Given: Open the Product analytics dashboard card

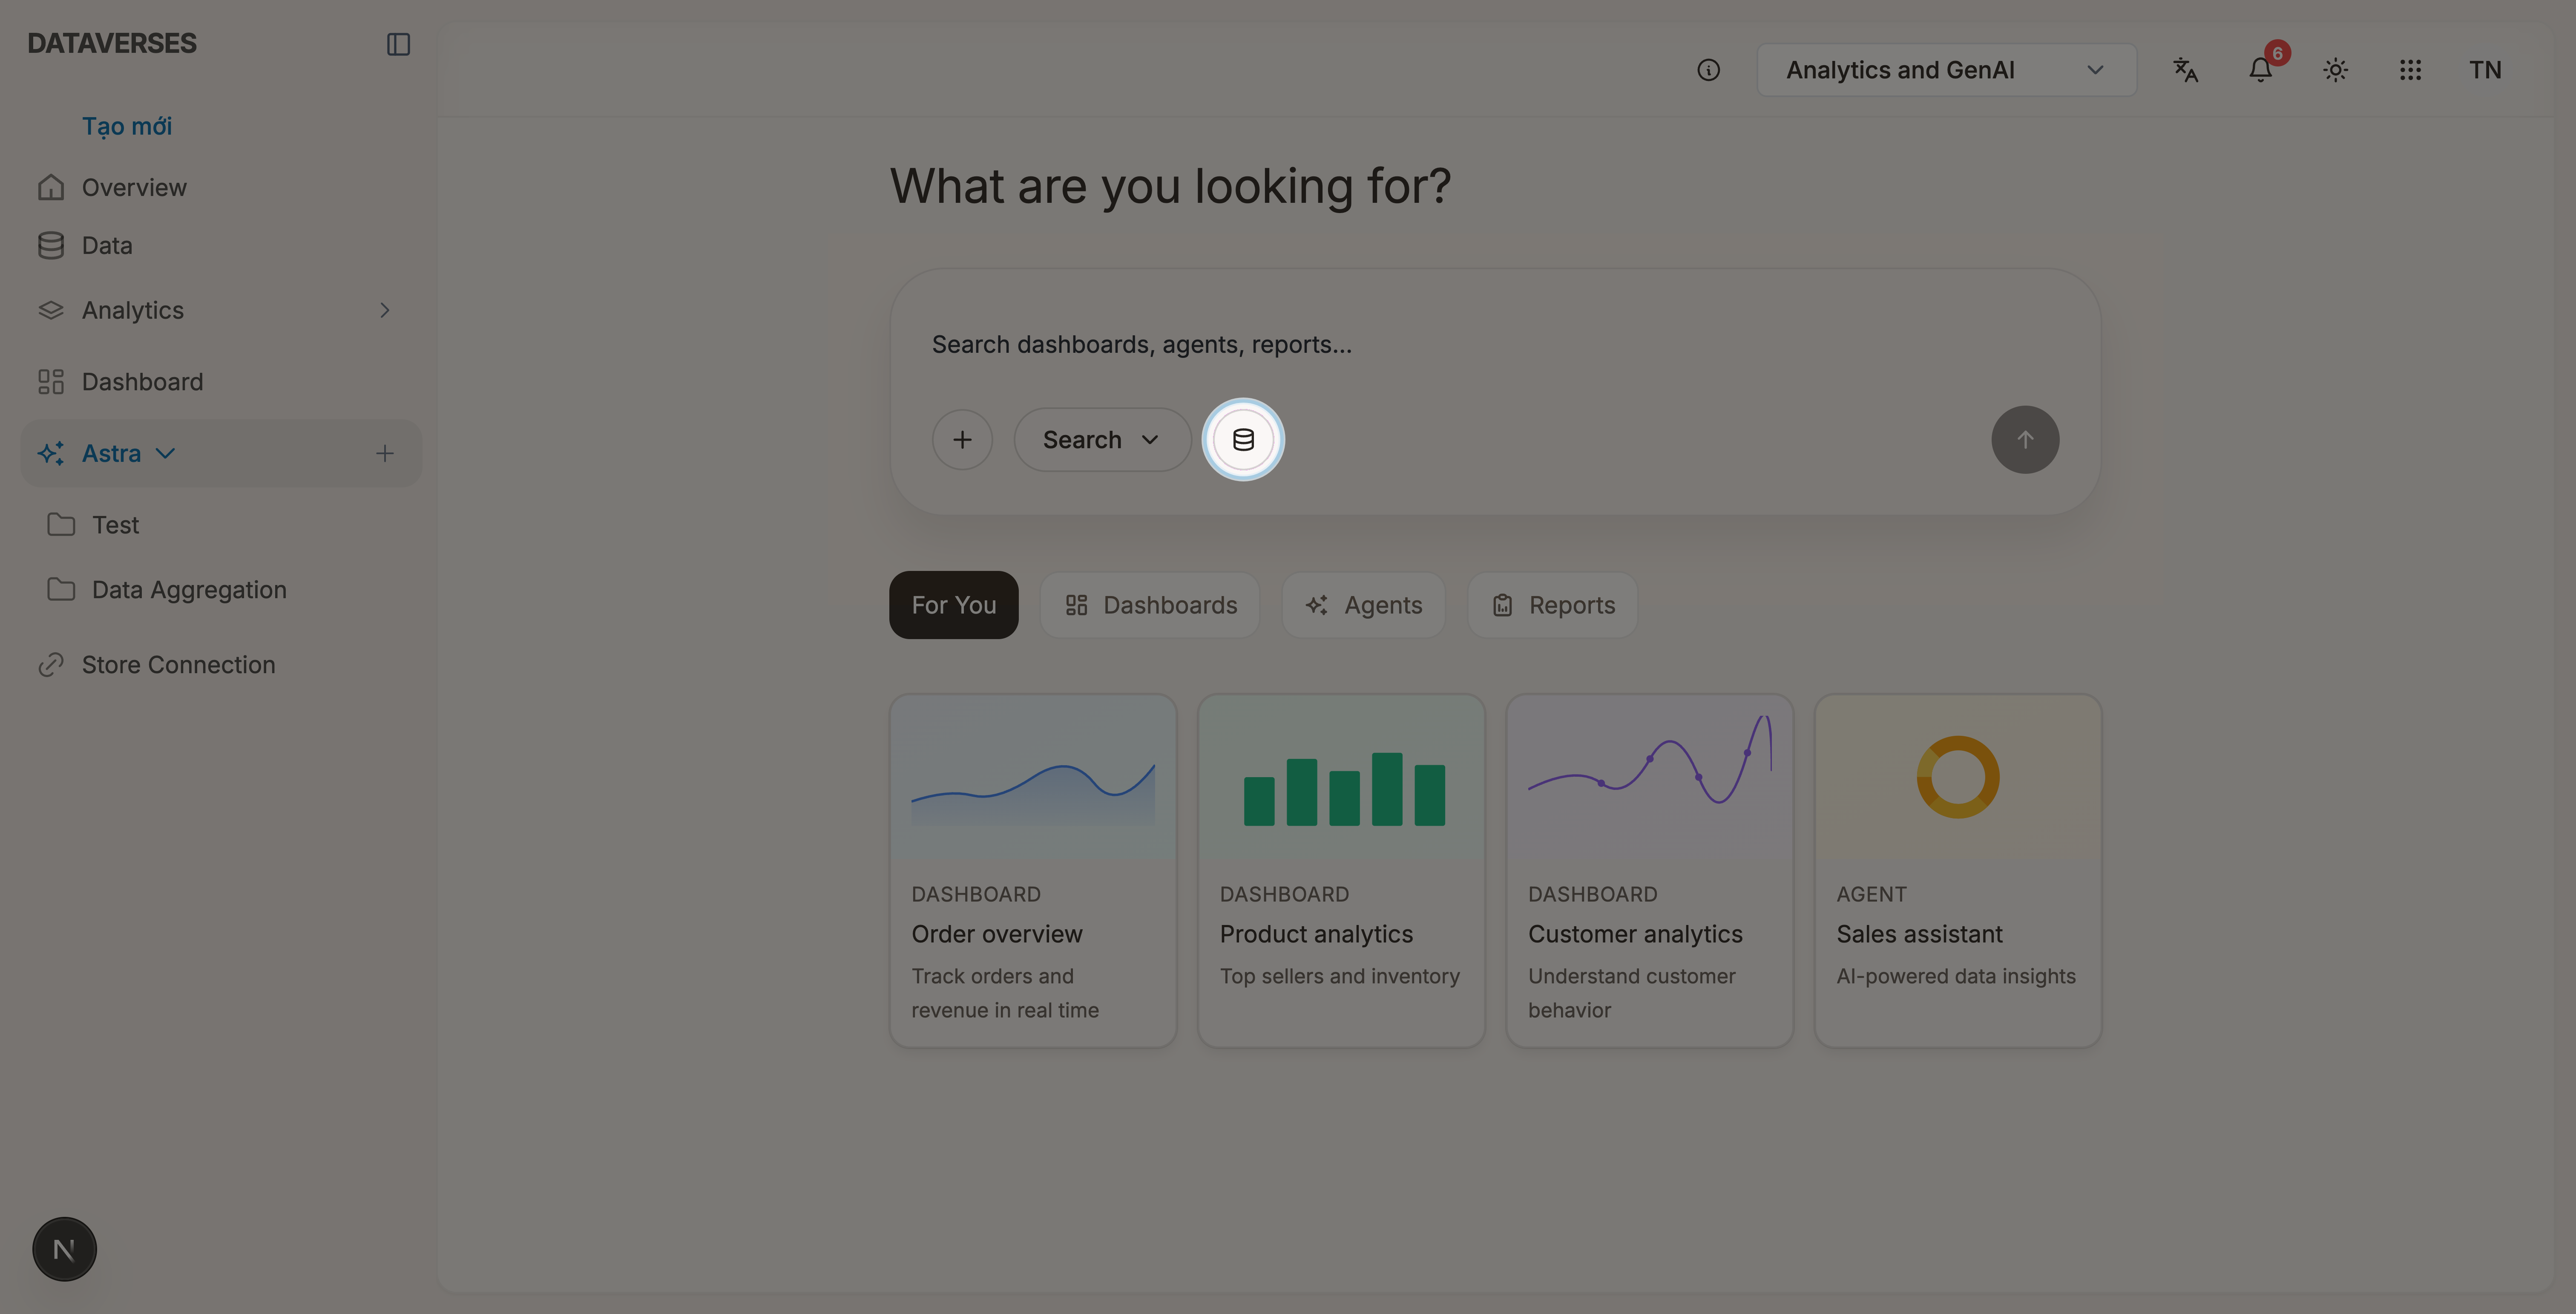Looking at the screenshot, I should [1341, 871].
